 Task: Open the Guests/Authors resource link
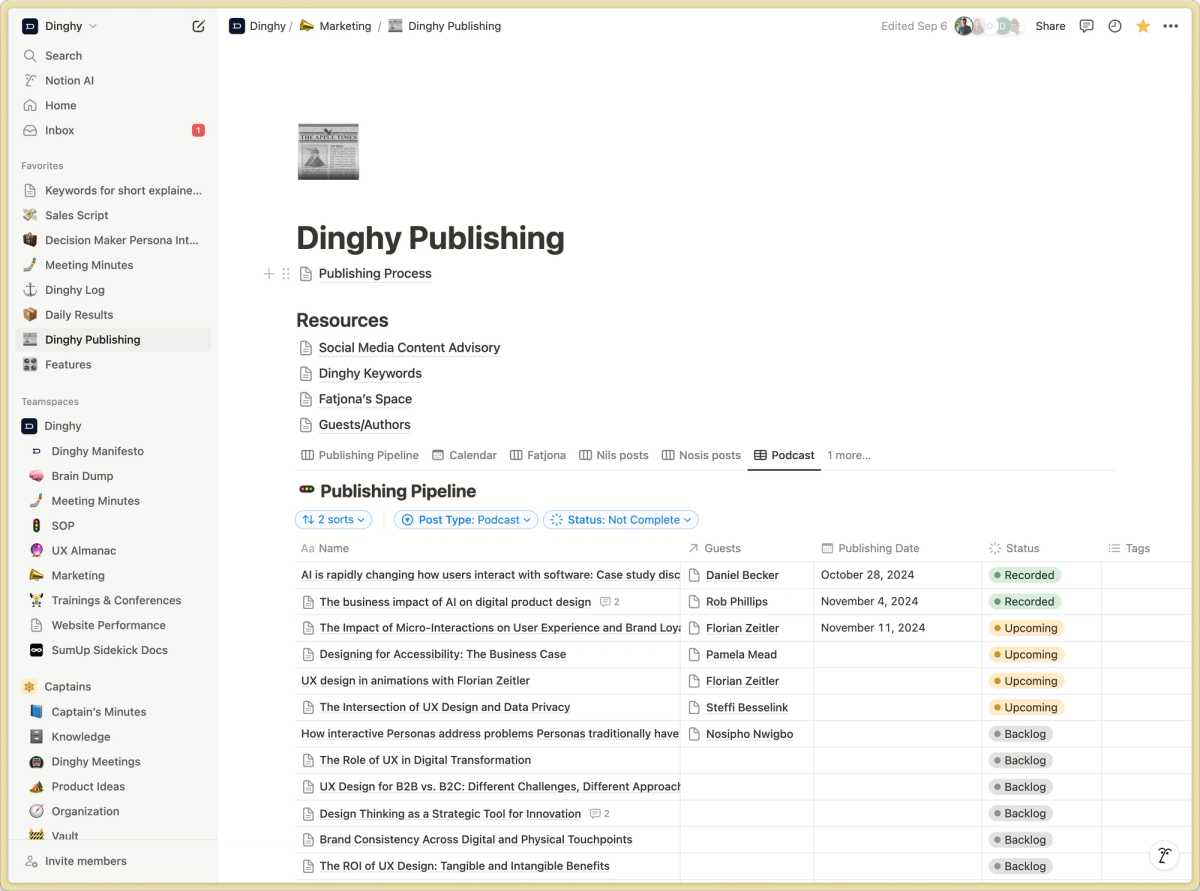(x=364, y=424)
